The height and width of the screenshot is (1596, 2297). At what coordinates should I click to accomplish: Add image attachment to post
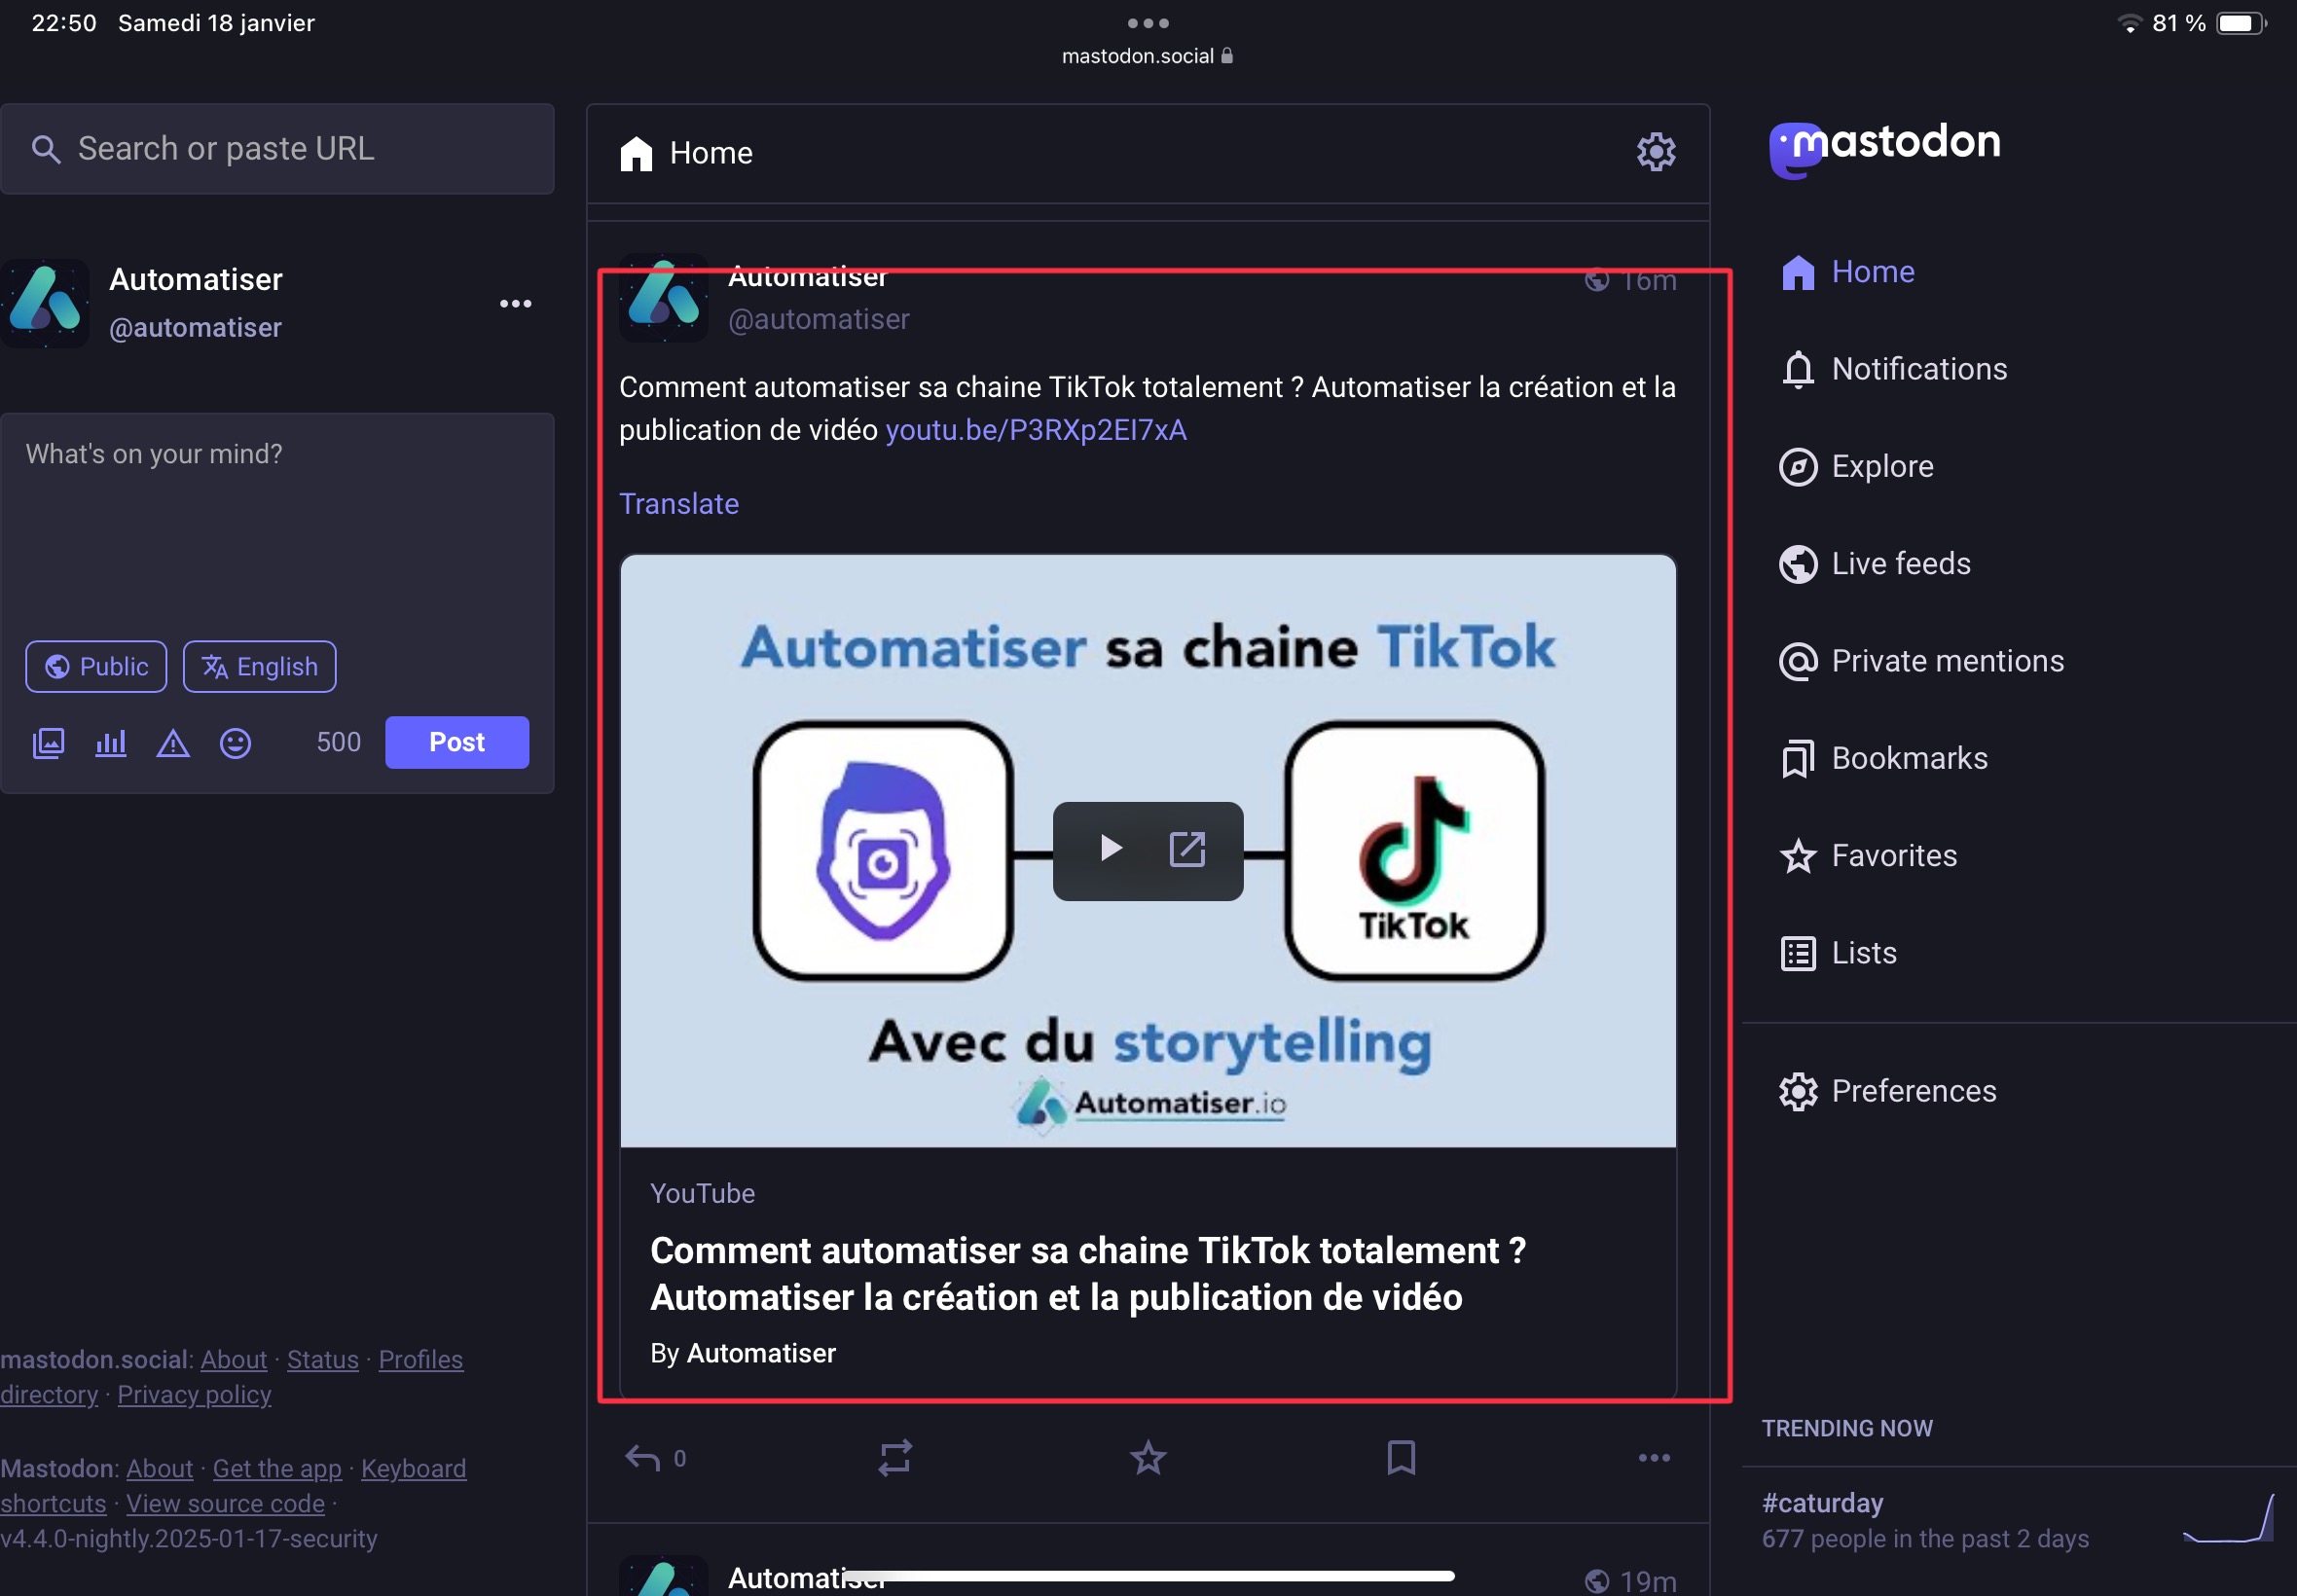coord(48,743)
